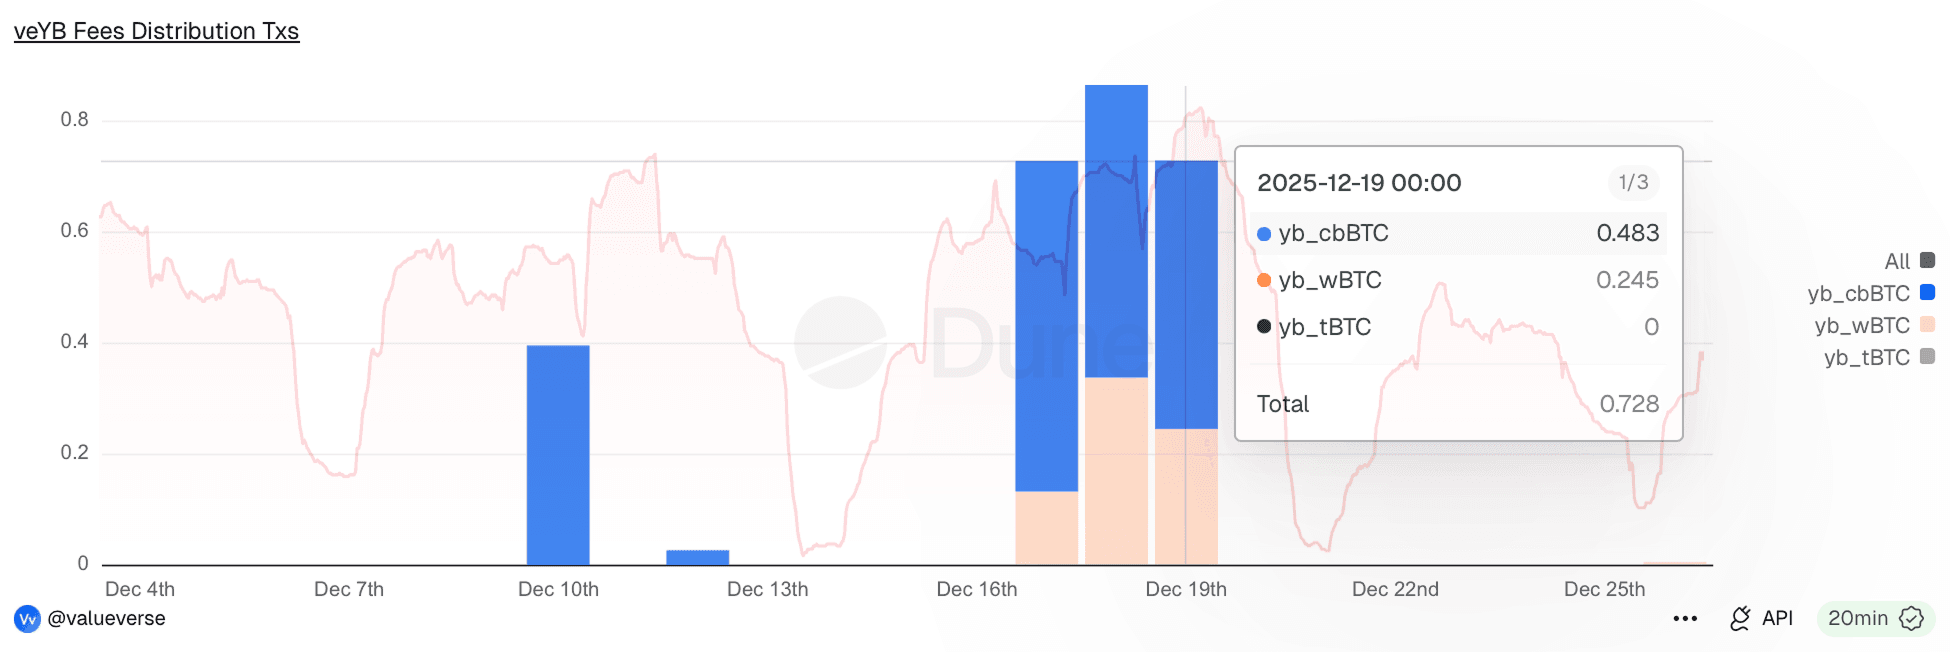Image resolution: width=1950 pixels, height=652 pixels.
Task: Open the veYB Fees Distribution Txs title link
Action: [156, 31]
